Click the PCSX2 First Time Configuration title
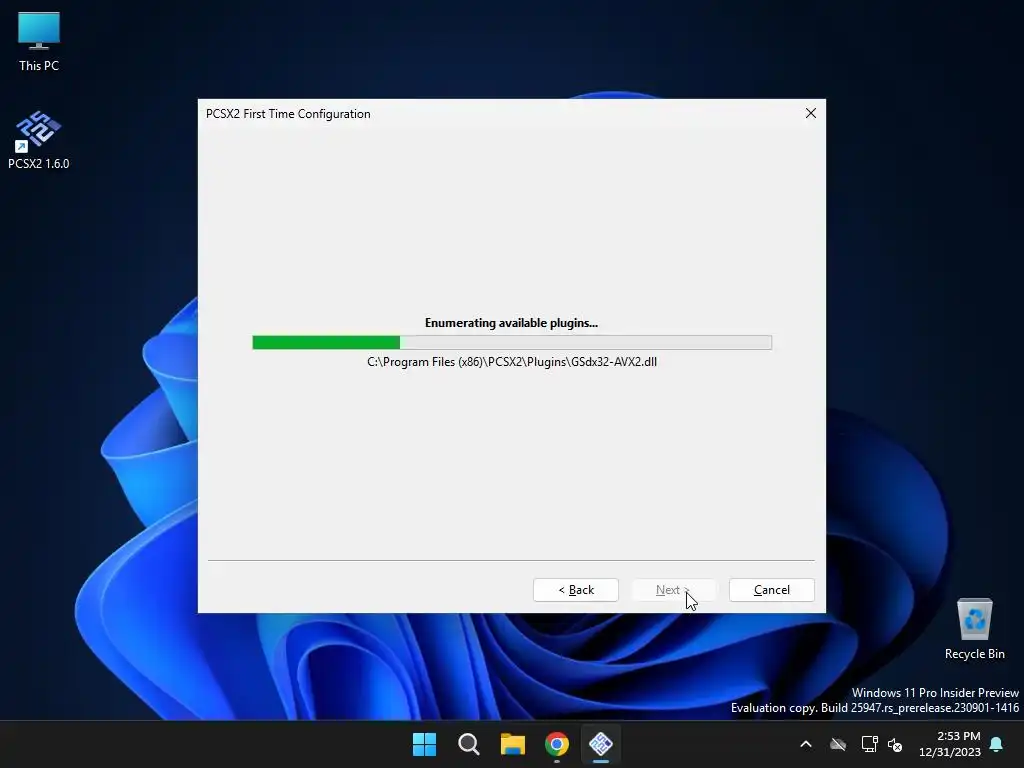The height and width of the screenshot is (768, 1024). (x=288, y=114)
